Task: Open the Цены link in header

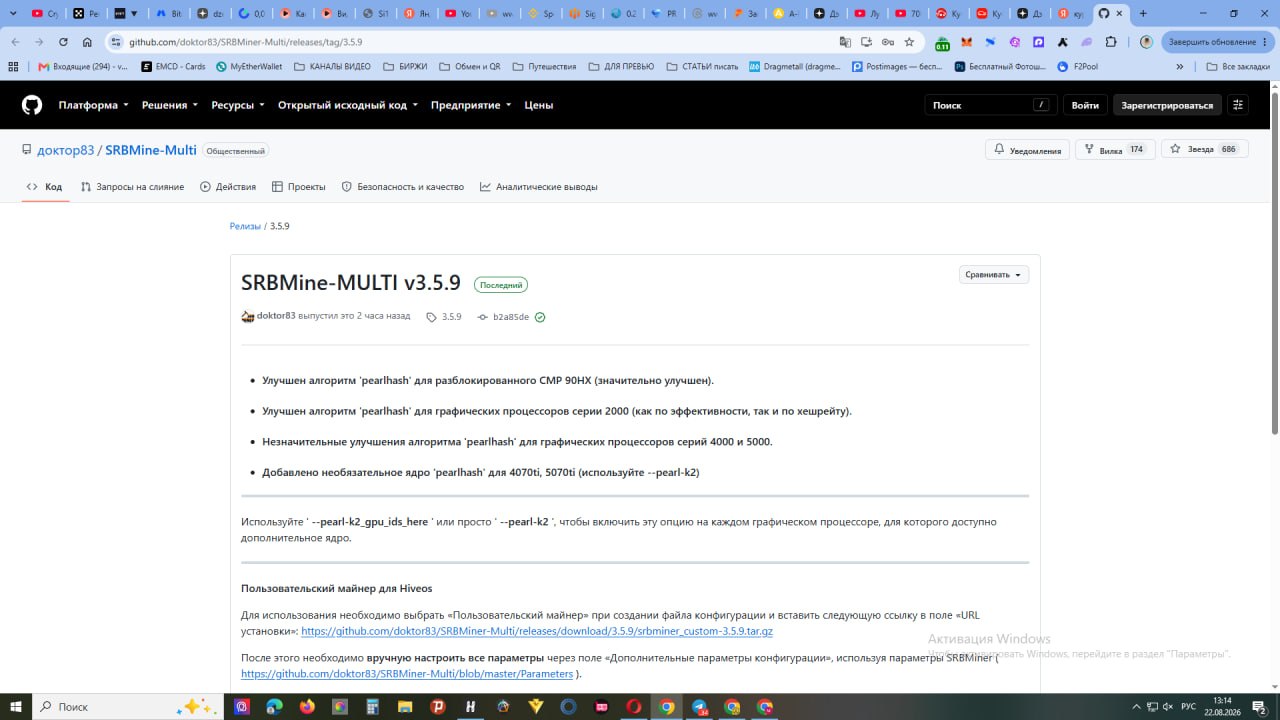Action: click(538, 105)
